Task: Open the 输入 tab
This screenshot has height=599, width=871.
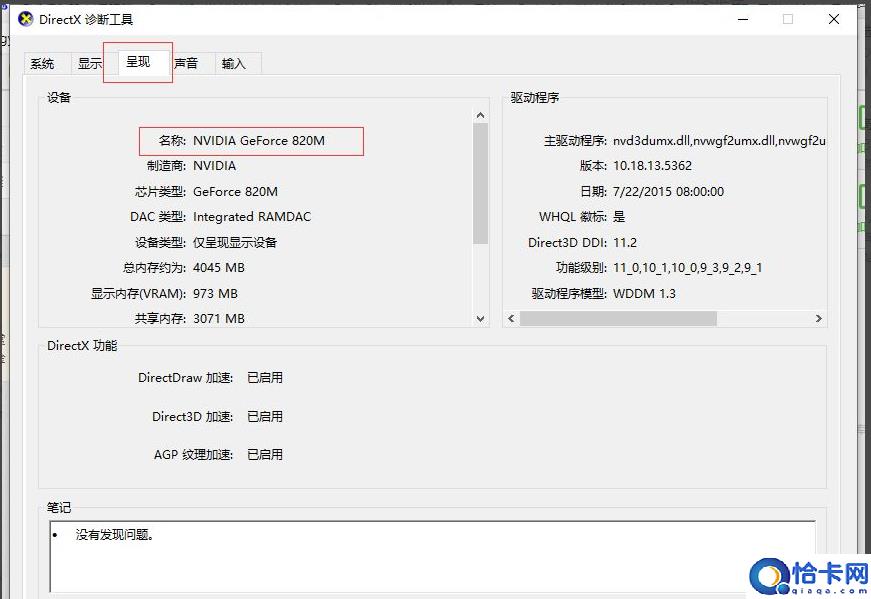Action: click(x=235, y=62)
